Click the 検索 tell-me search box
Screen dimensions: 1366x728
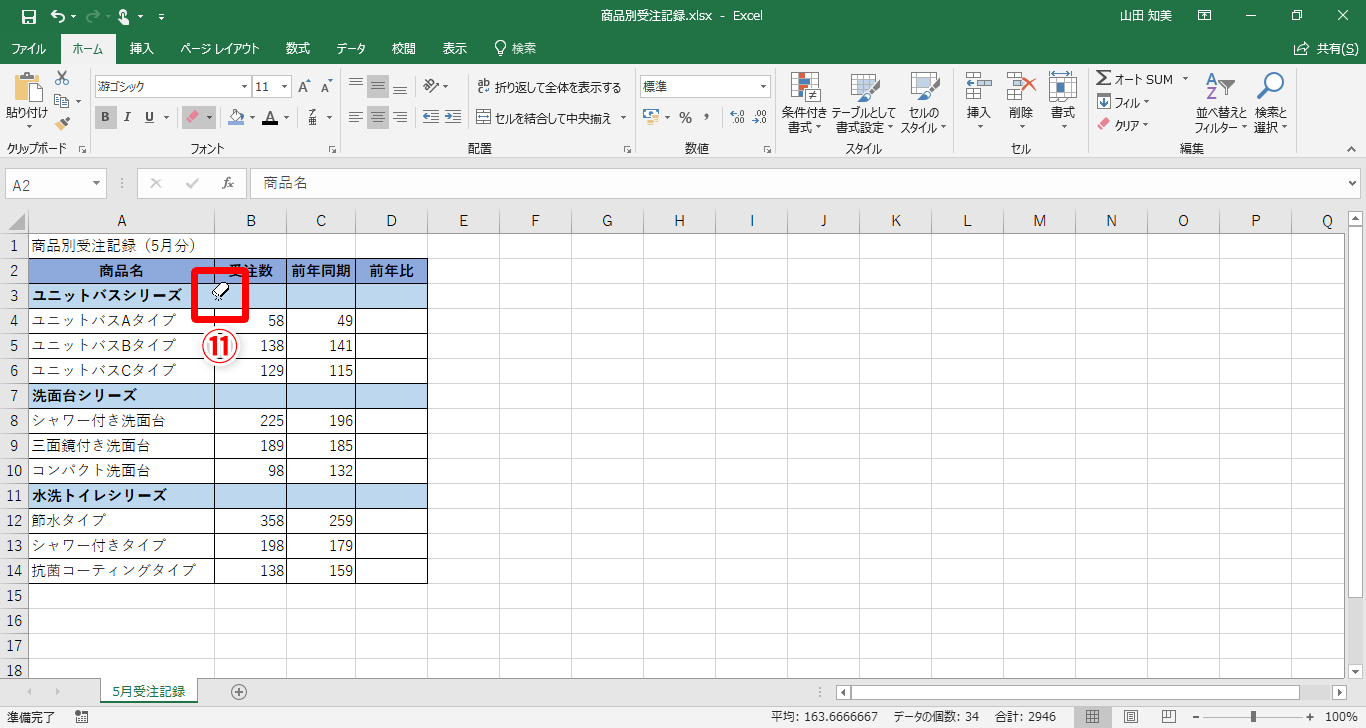pyautogui.click(x=516, y=48)
